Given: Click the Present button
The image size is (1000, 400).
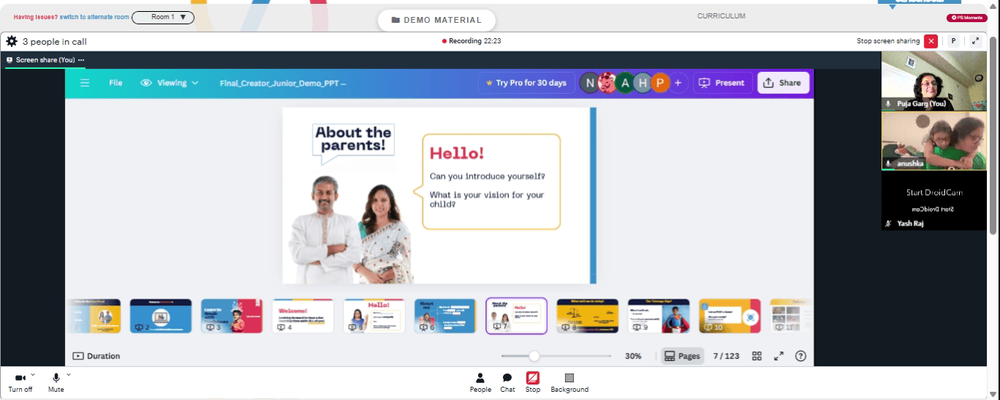Looking at the screenshot, I should pyautogui.click(x=723, y=83).
